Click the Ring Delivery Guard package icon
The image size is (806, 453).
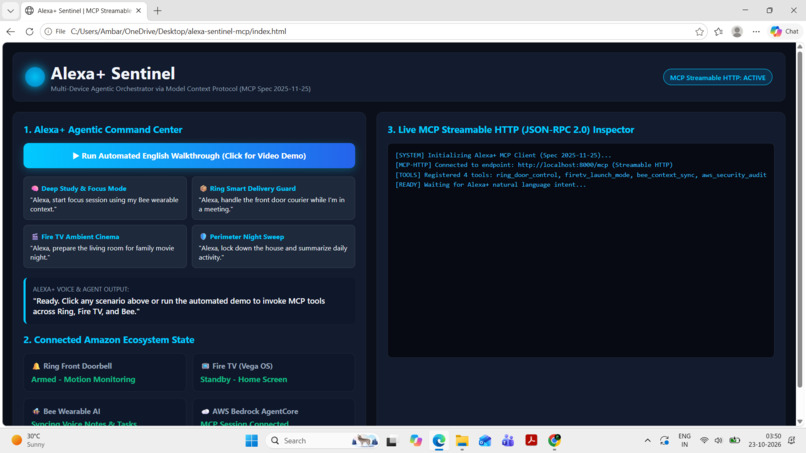point(203,189)
